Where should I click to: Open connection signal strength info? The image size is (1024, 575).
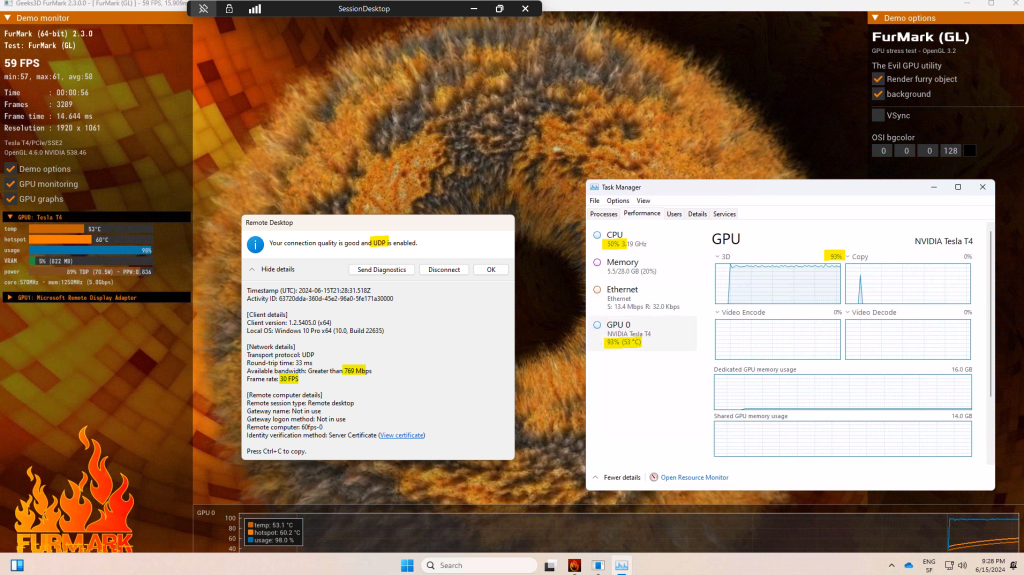pyautogui.click(x=255, y=9)
